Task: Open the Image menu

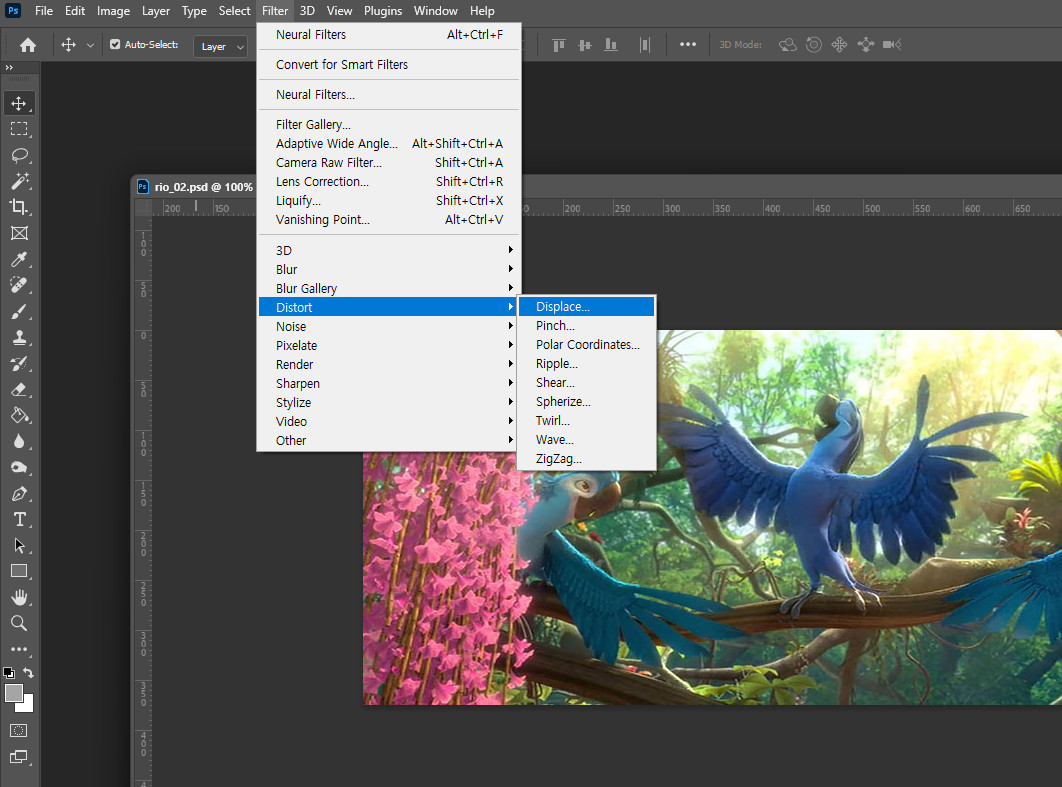Action: (113, 11)
